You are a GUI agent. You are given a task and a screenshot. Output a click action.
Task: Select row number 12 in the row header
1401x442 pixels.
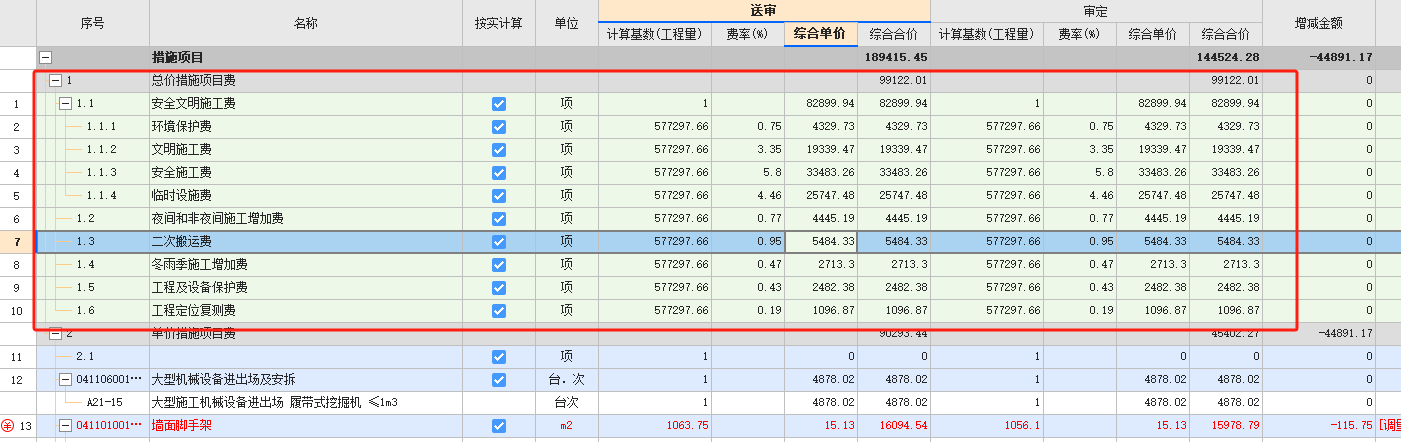(x=17, y=379)
